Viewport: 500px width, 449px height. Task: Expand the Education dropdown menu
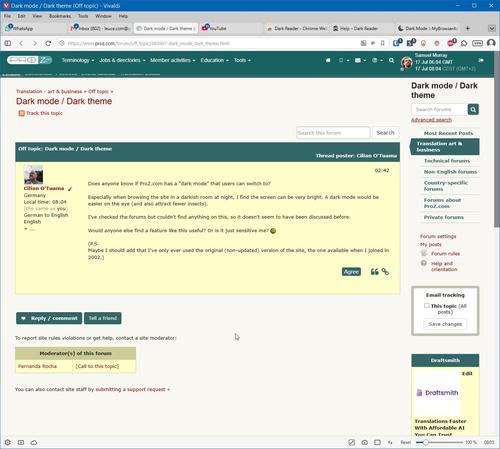coord(215,60)
